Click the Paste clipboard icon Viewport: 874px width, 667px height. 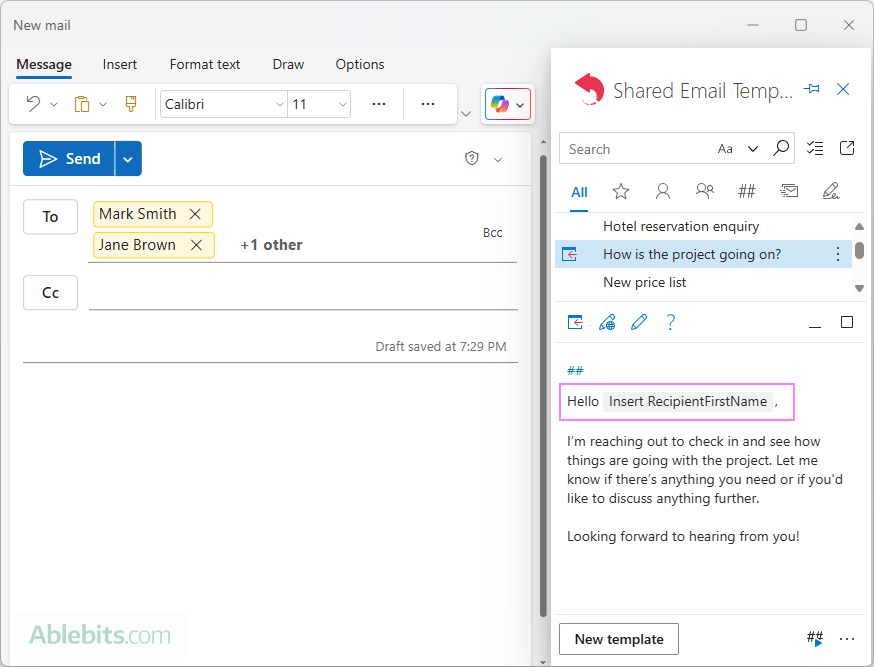82,104
